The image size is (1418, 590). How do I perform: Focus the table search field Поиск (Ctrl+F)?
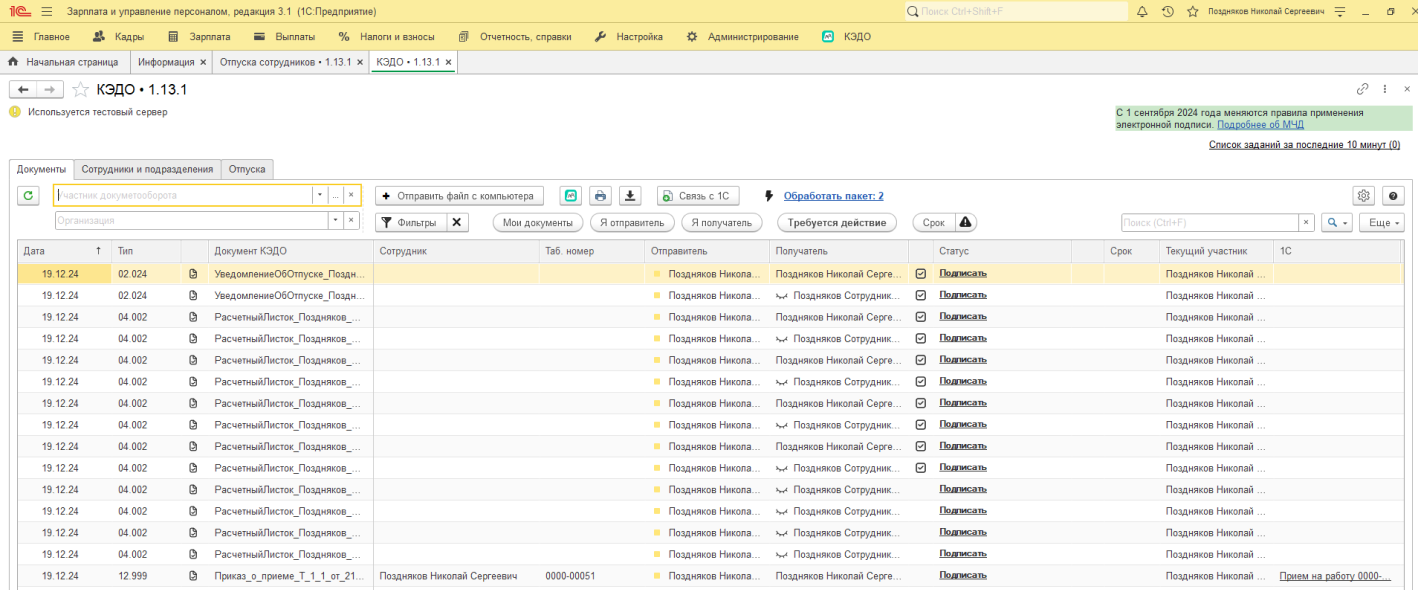1210,222
